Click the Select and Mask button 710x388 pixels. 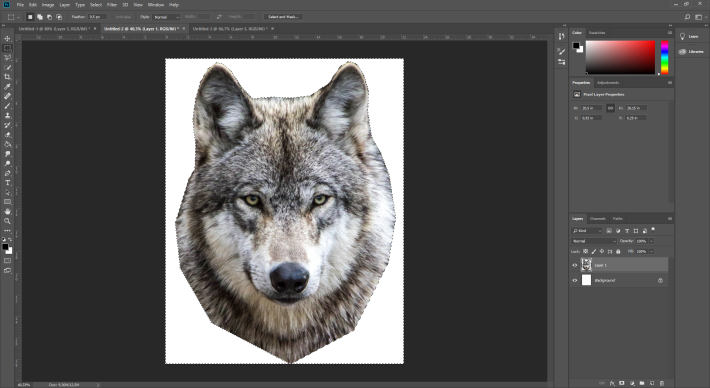[283, 17]
